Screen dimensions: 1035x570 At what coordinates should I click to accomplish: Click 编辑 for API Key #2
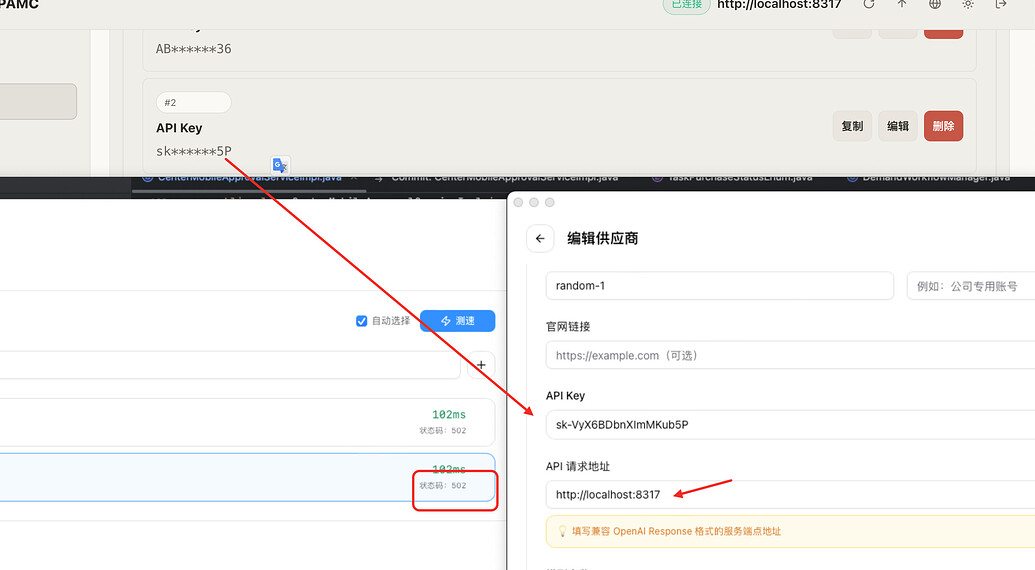pos(898,126)
